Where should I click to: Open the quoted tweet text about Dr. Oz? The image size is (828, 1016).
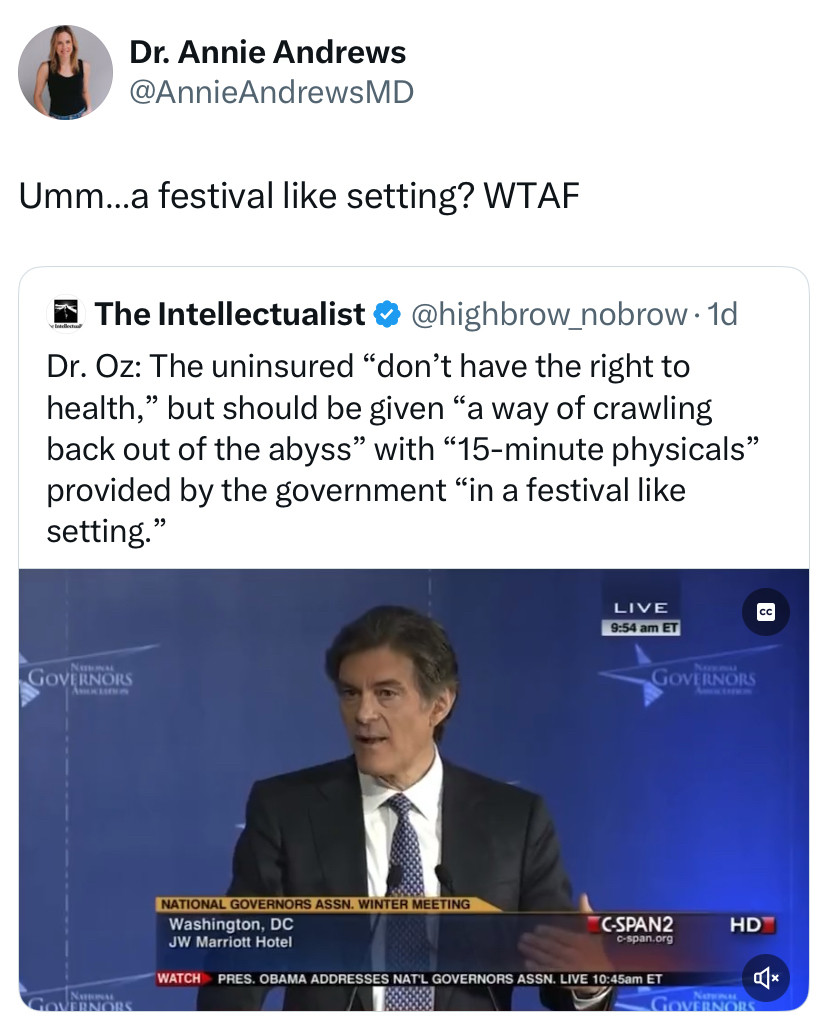click(x=402, y=448)
